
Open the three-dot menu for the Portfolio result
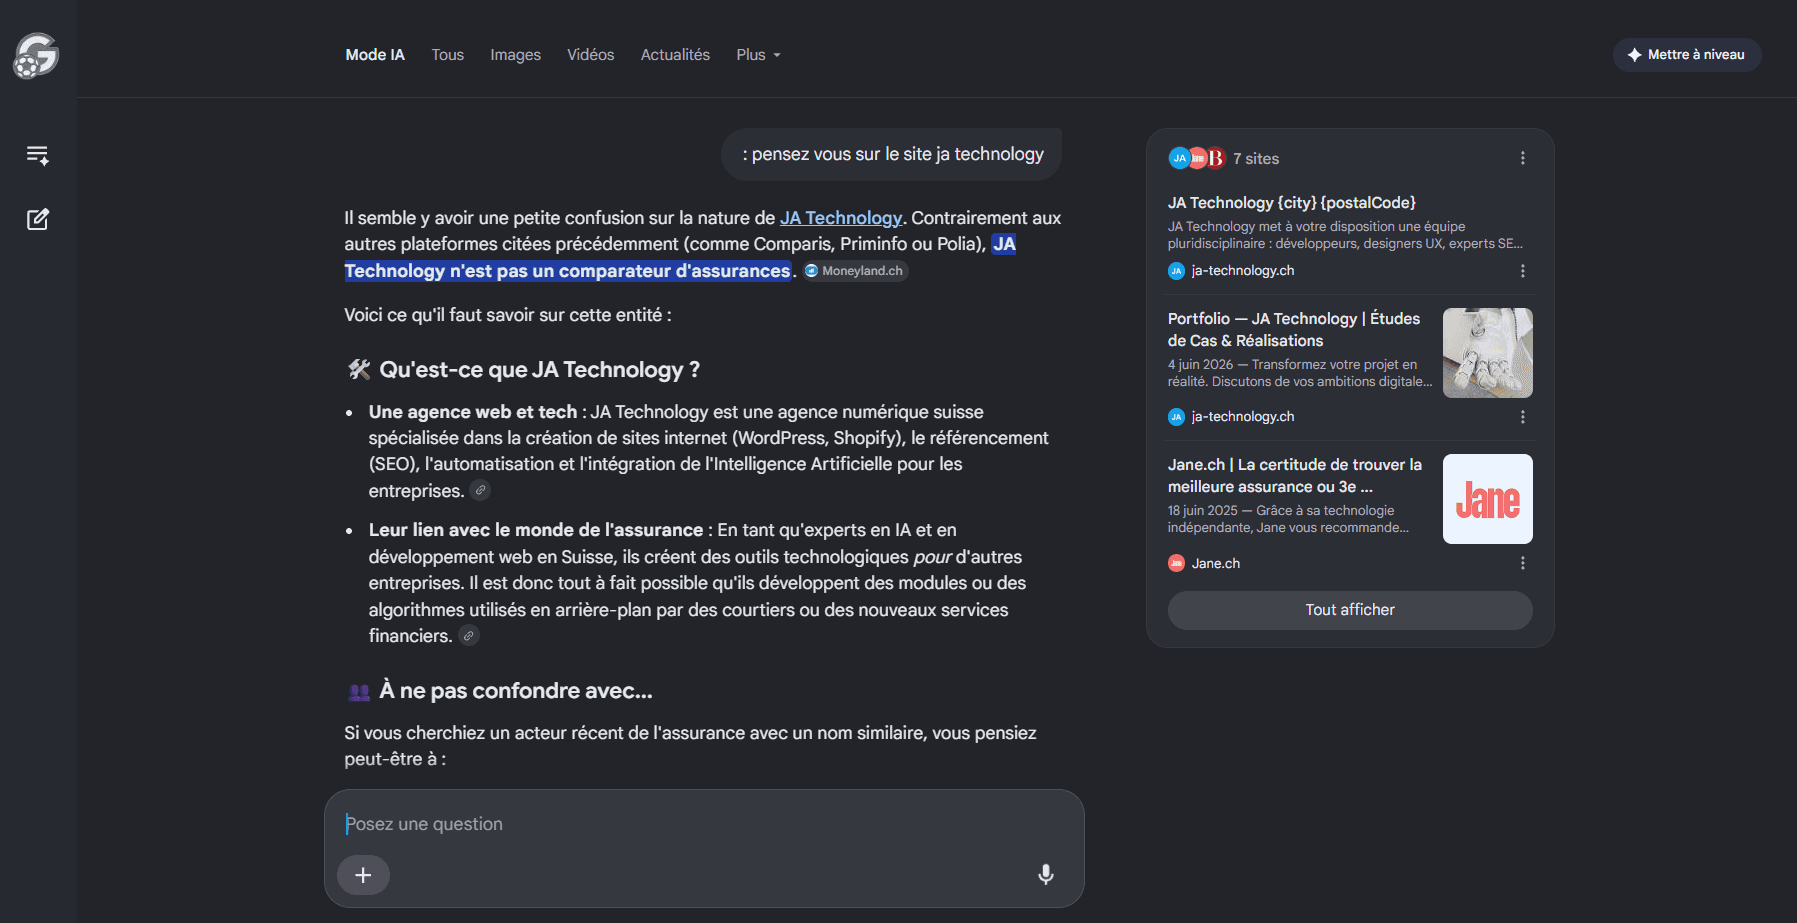click(1522, 417)
